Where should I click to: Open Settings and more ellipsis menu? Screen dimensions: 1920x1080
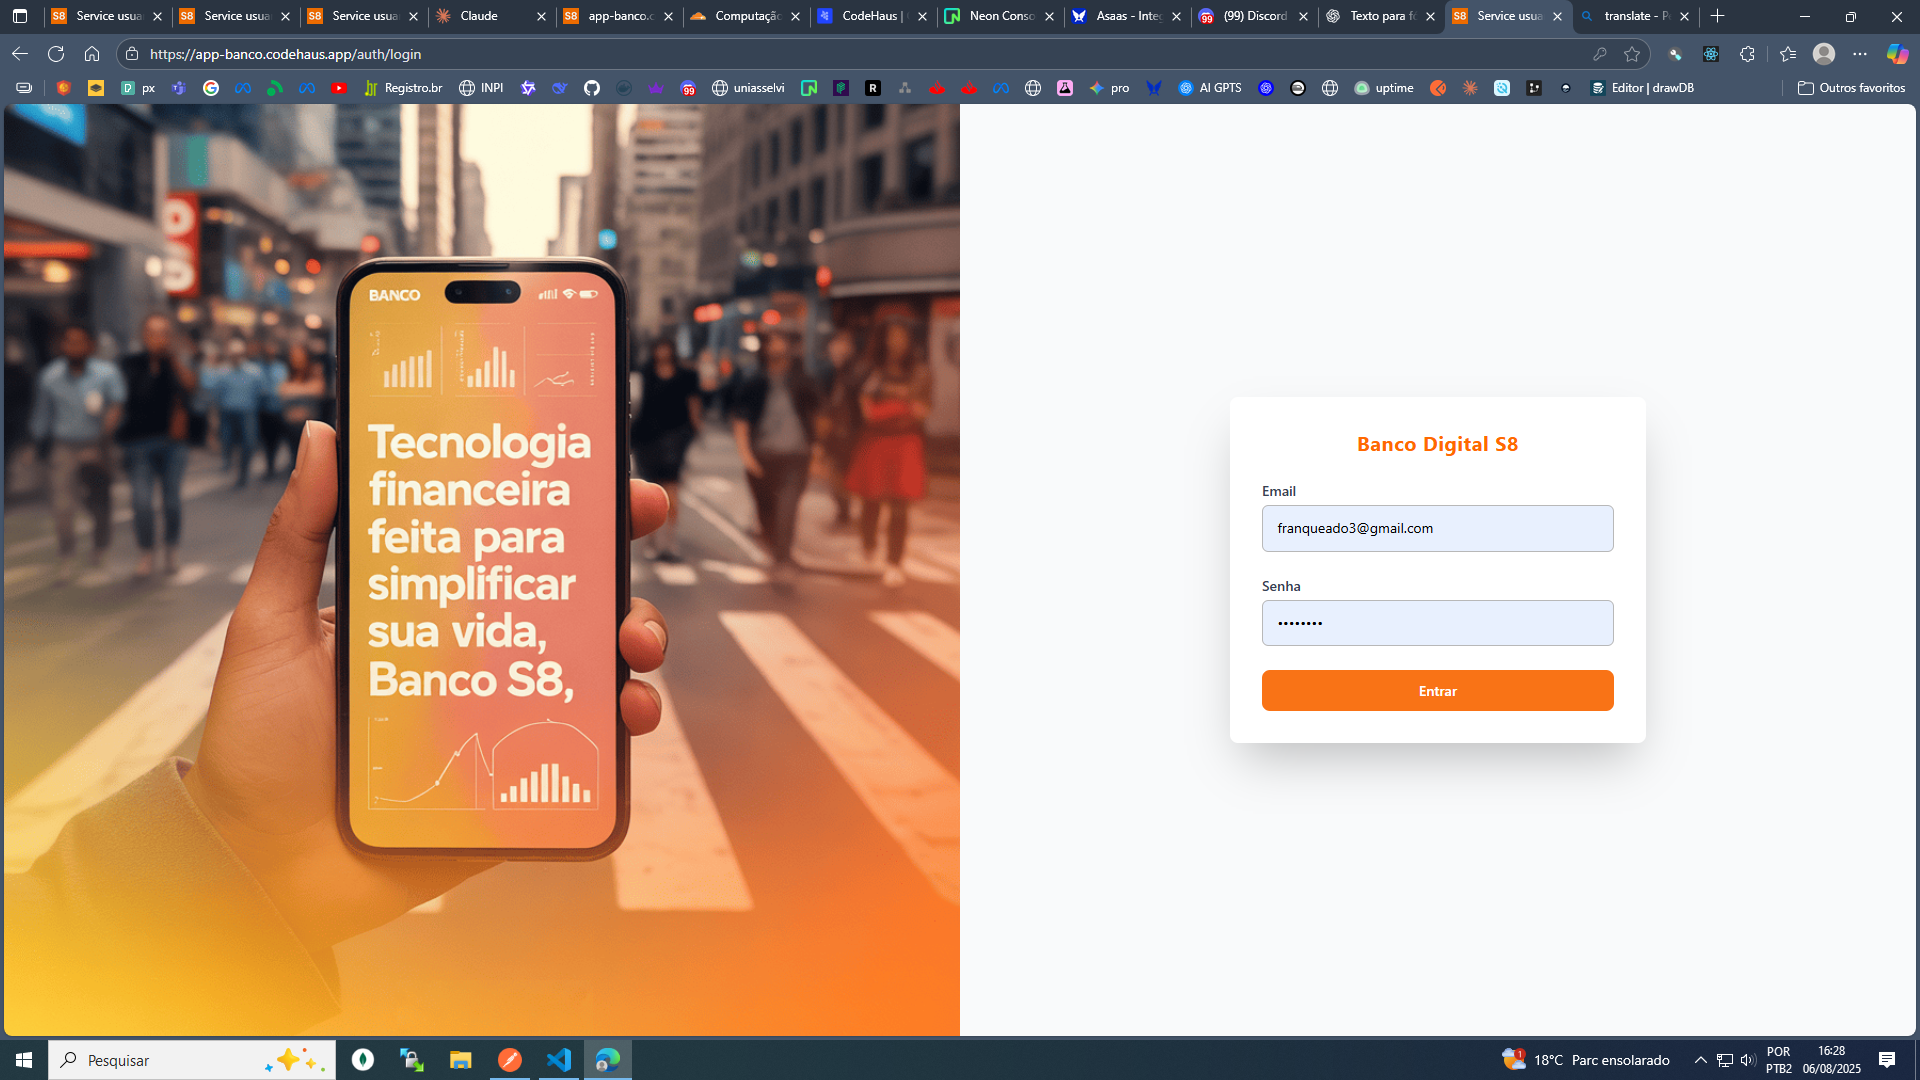coord(1860,54)
